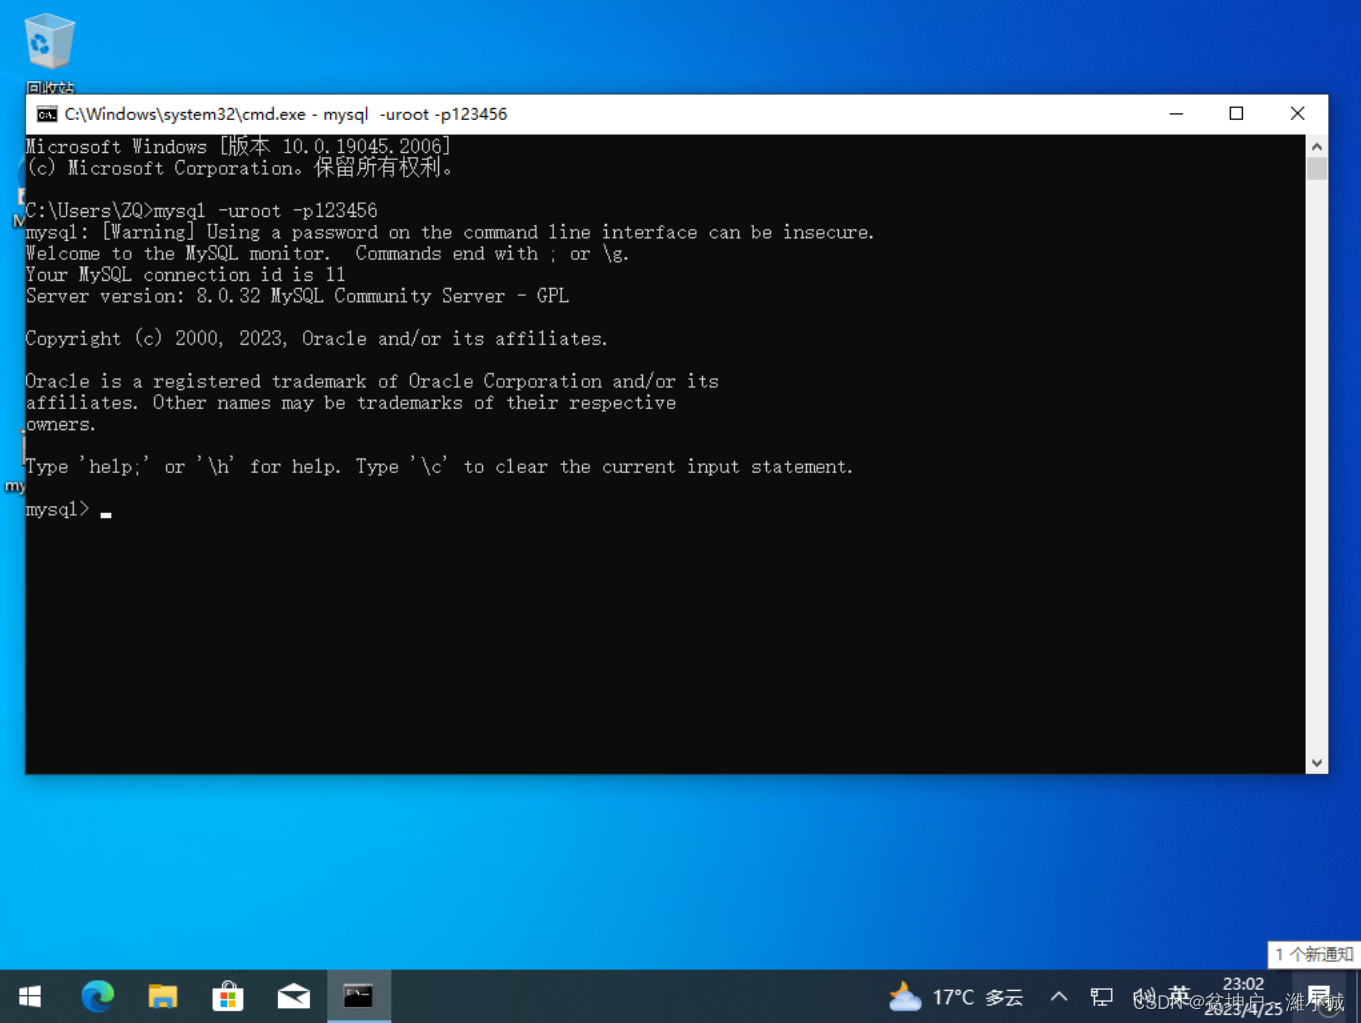Viewport: 1361px width, 1023px height.
Task: Click the new notification popup
Action: (x=1314, y=954)
